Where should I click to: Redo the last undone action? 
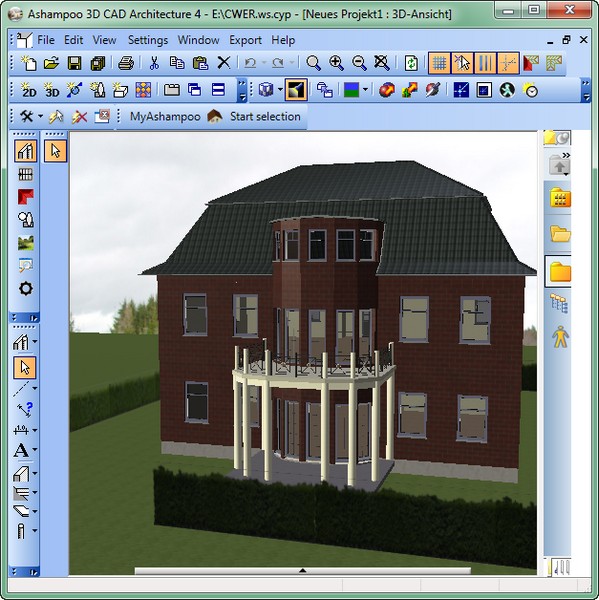pyautogui.click(x=278, y=63)
